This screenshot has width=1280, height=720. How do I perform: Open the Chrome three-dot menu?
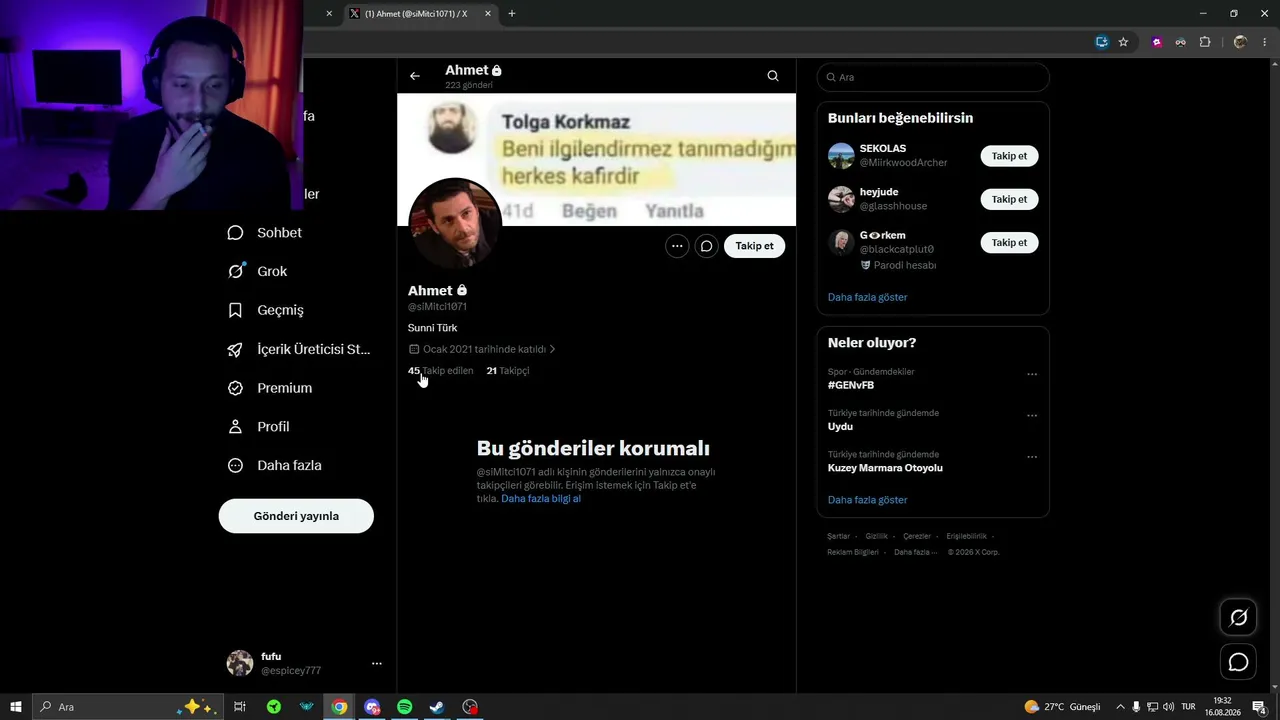tap(1264, 42)
